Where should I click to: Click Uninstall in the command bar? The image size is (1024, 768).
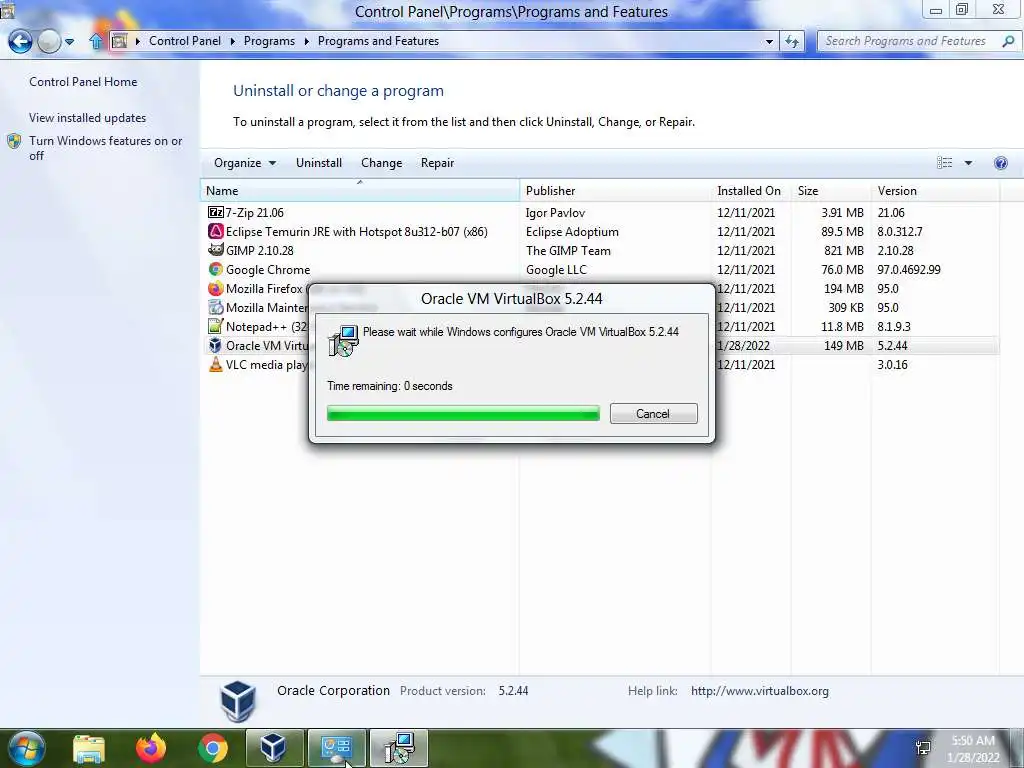319,163
